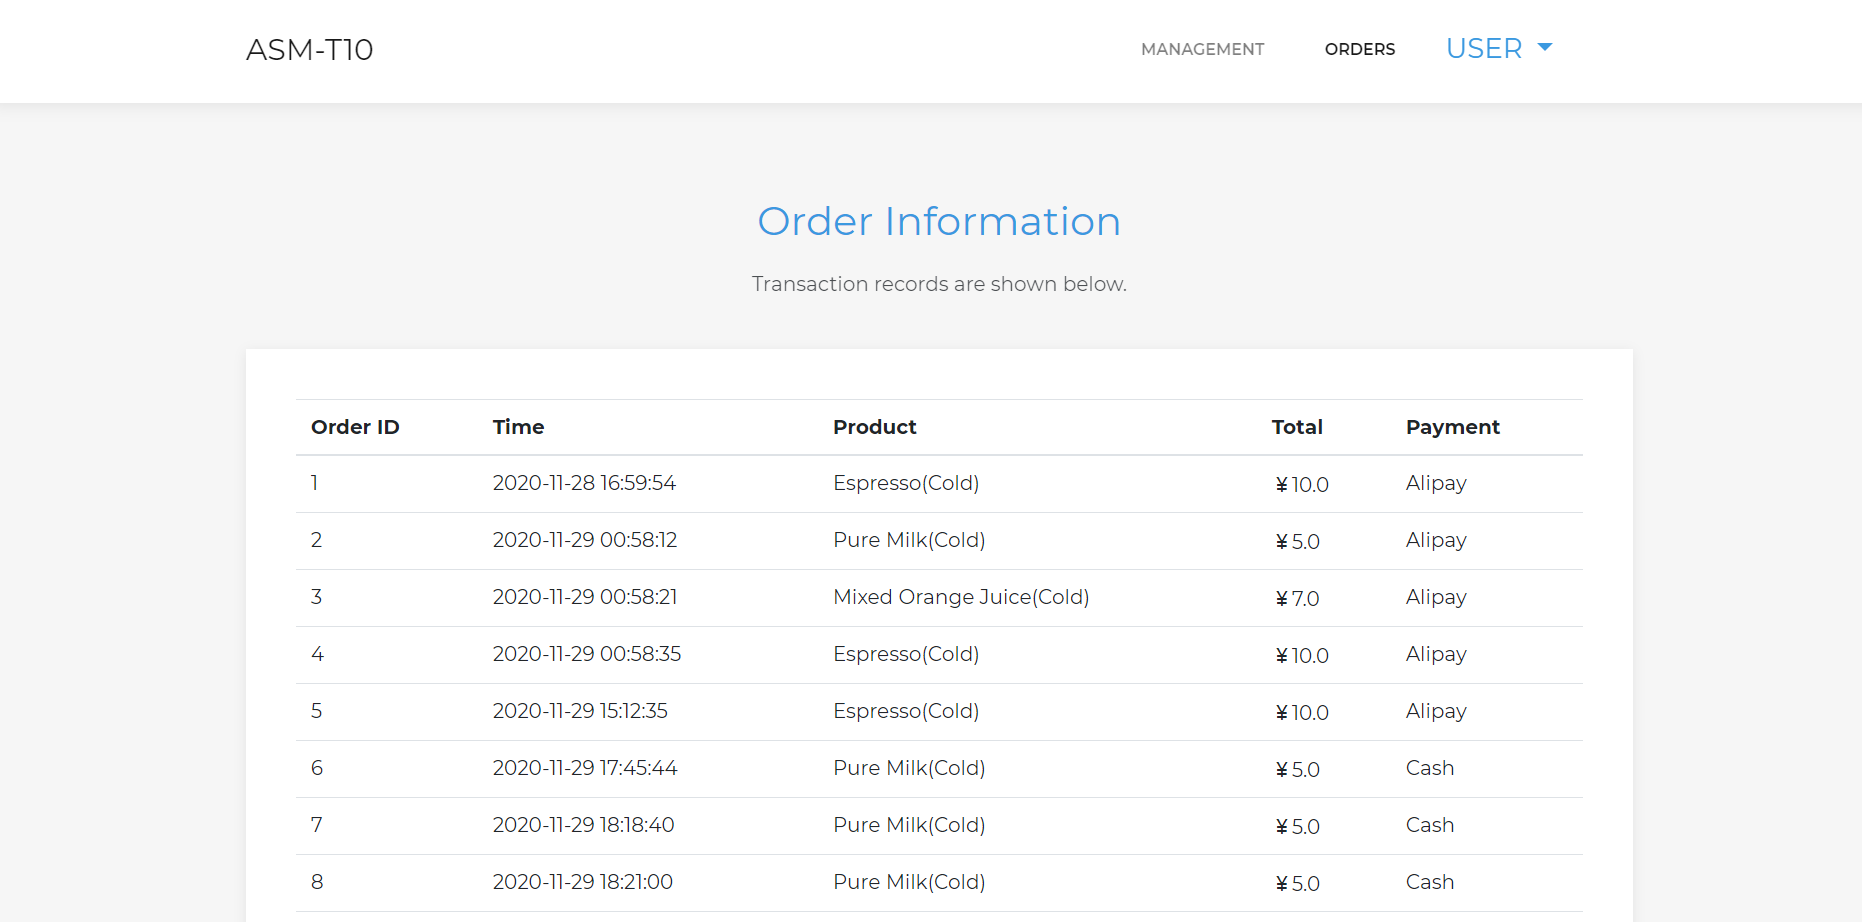The height and width of the screenshot is (922, 1862).
Task: Click the USER dropdown caret arrow
Action: (x=1545, y=47)
